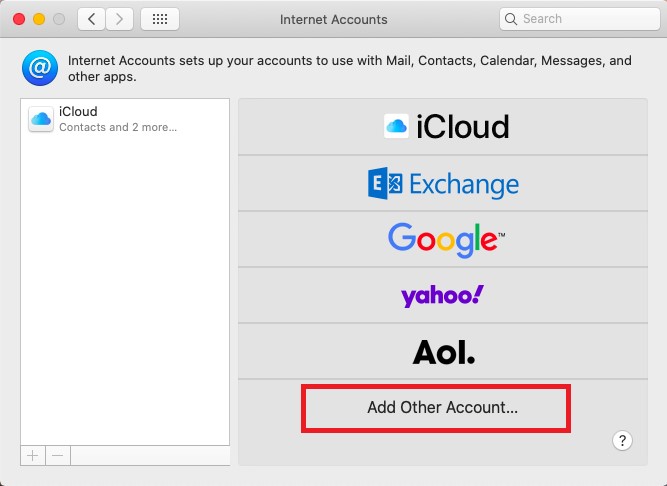Image resolution: width=667 pixels, height=486 pixels.
Task: Click the magnifying glass search icon
Action: (x=510, y=19)
